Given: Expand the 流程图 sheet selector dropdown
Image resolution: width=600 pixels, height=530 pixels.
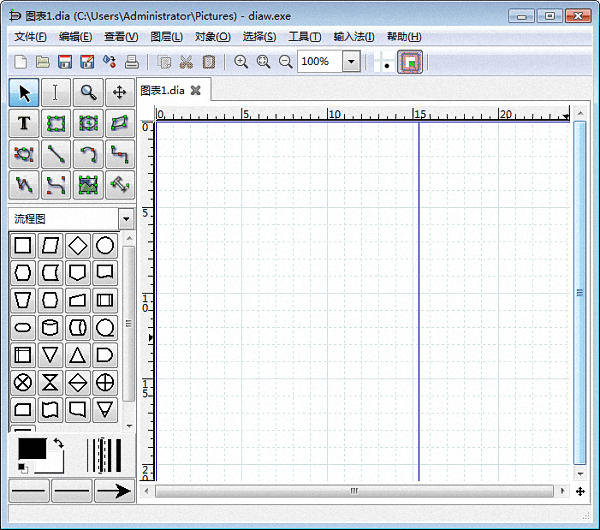Looking at the screenshot, I should tap(126, 218).
